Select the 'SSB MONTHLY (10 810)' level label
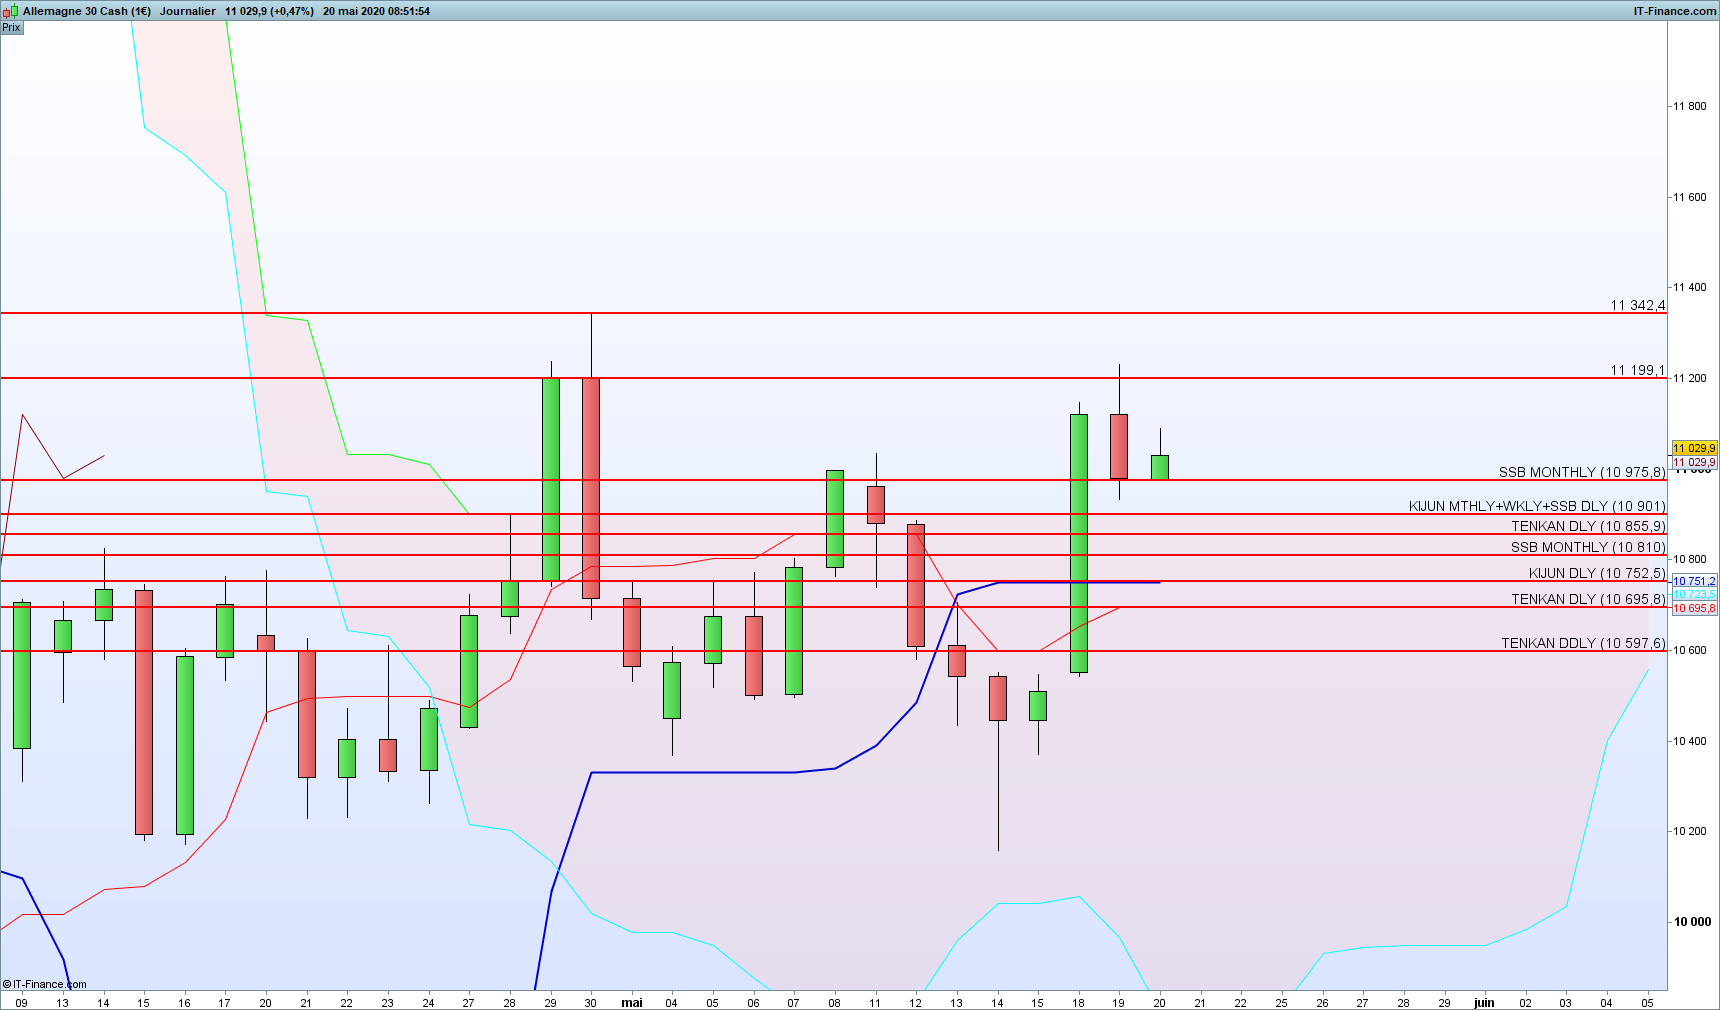The image size is (1720, 1010). click(1588, 547)
